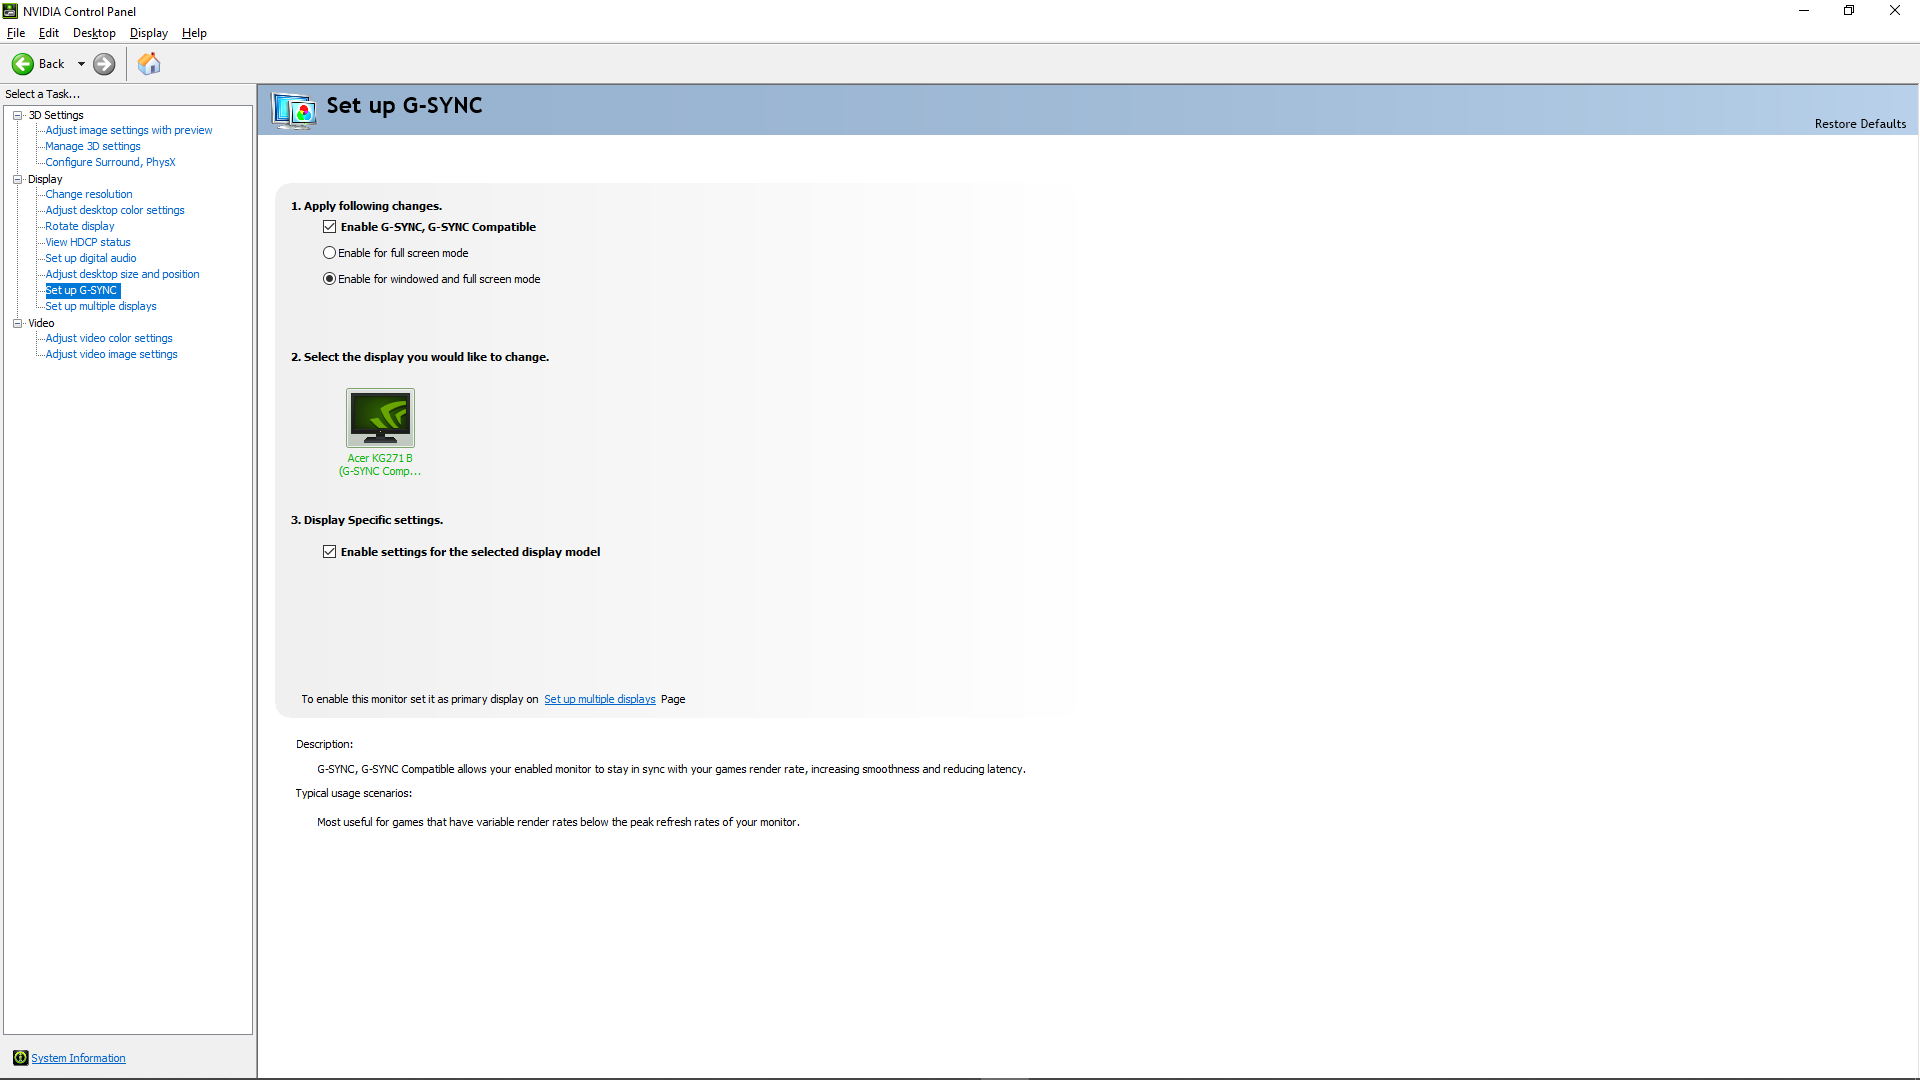1920x1080 pixels.
Task: Click the Video category label
Action: point(41,323)
